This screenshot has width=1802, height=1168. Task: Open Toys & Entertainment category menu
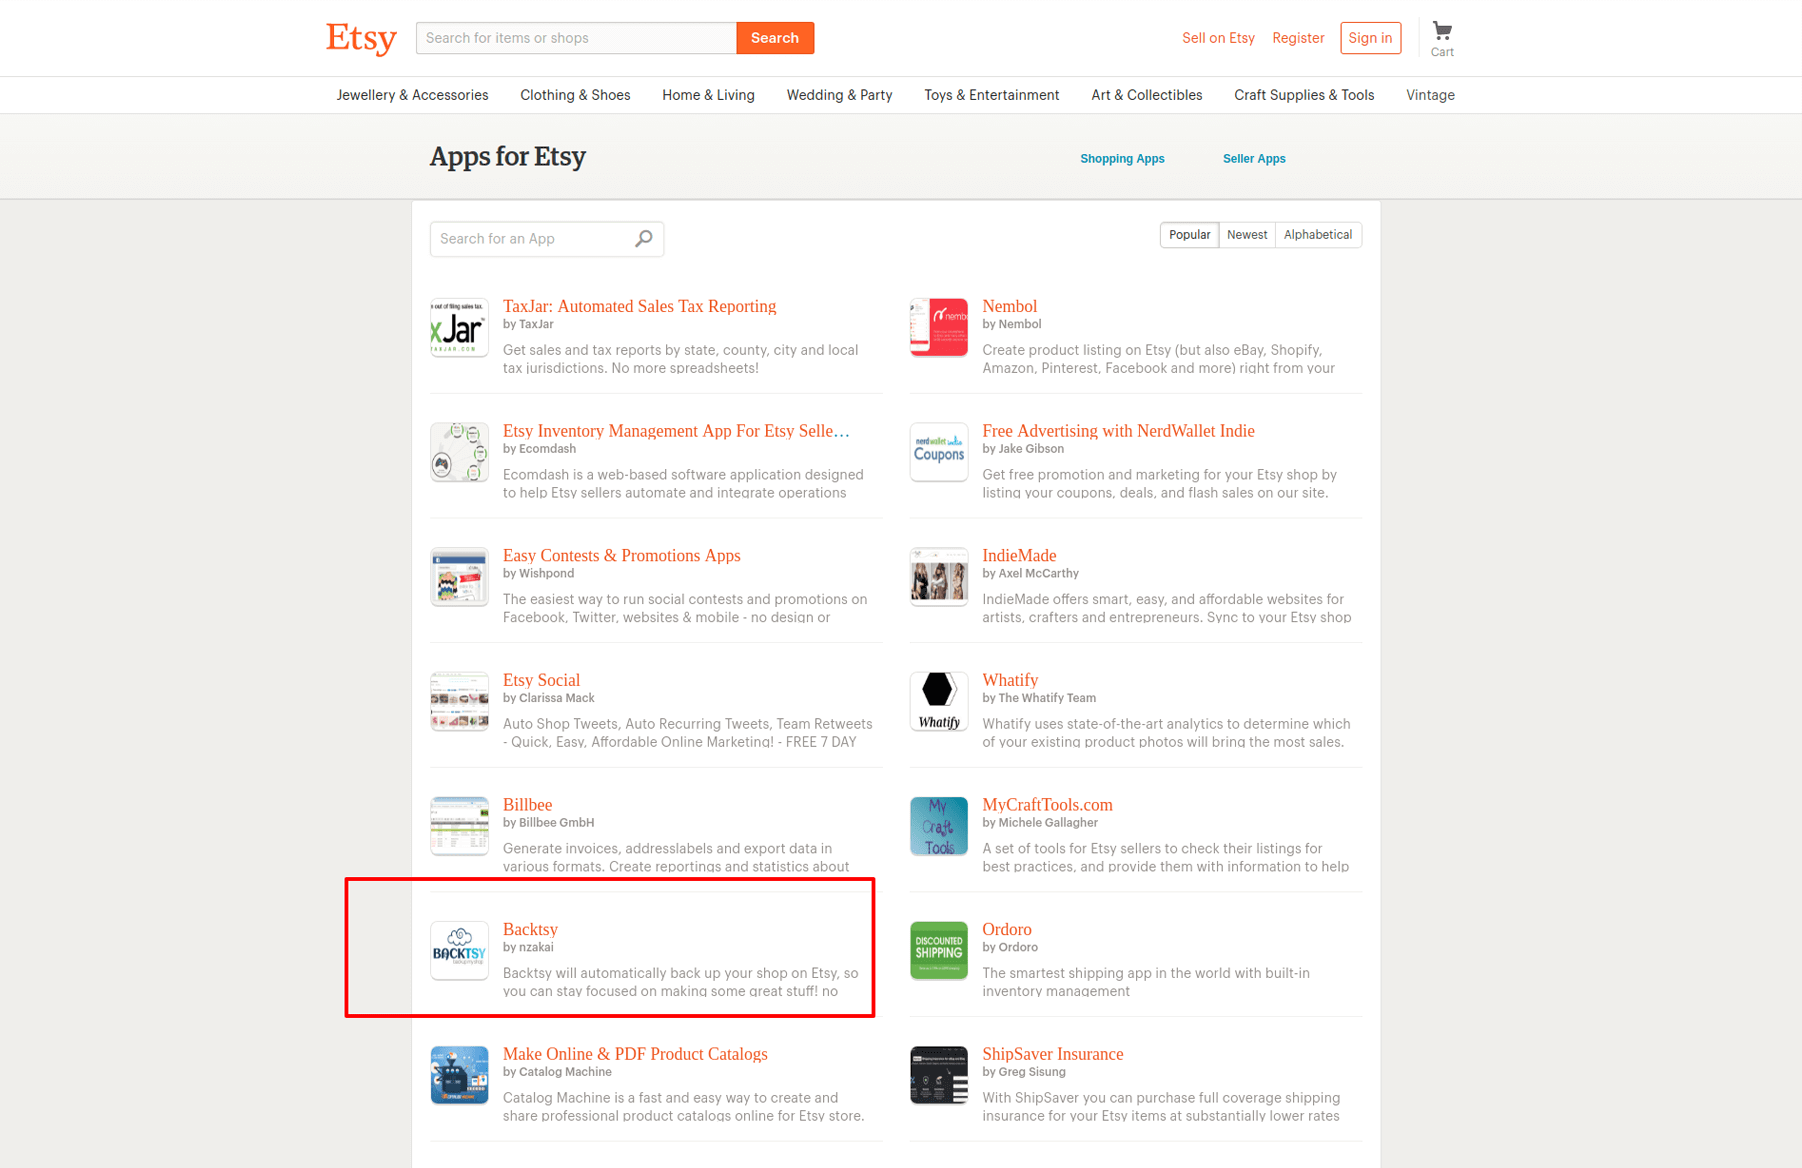pos(991,95)
